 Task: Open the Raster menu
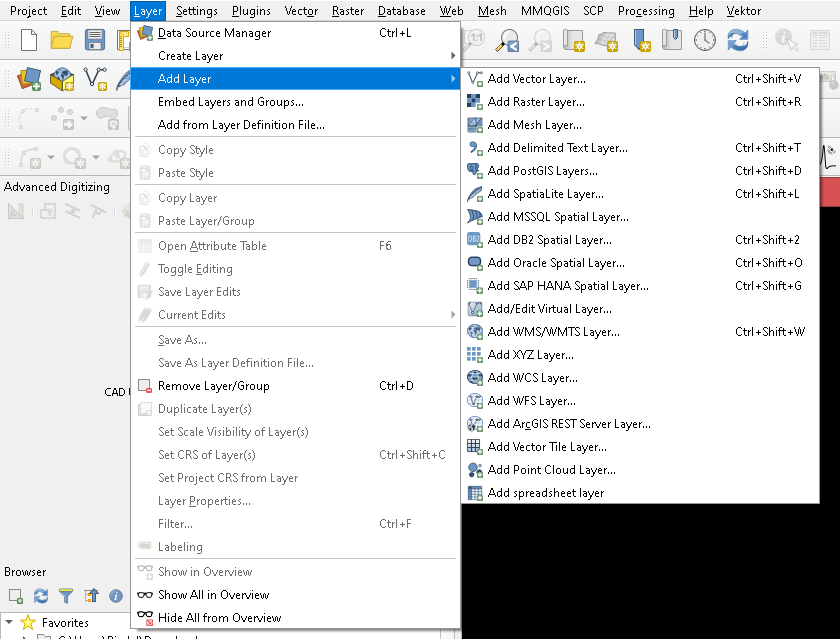(x=348, y=11)
